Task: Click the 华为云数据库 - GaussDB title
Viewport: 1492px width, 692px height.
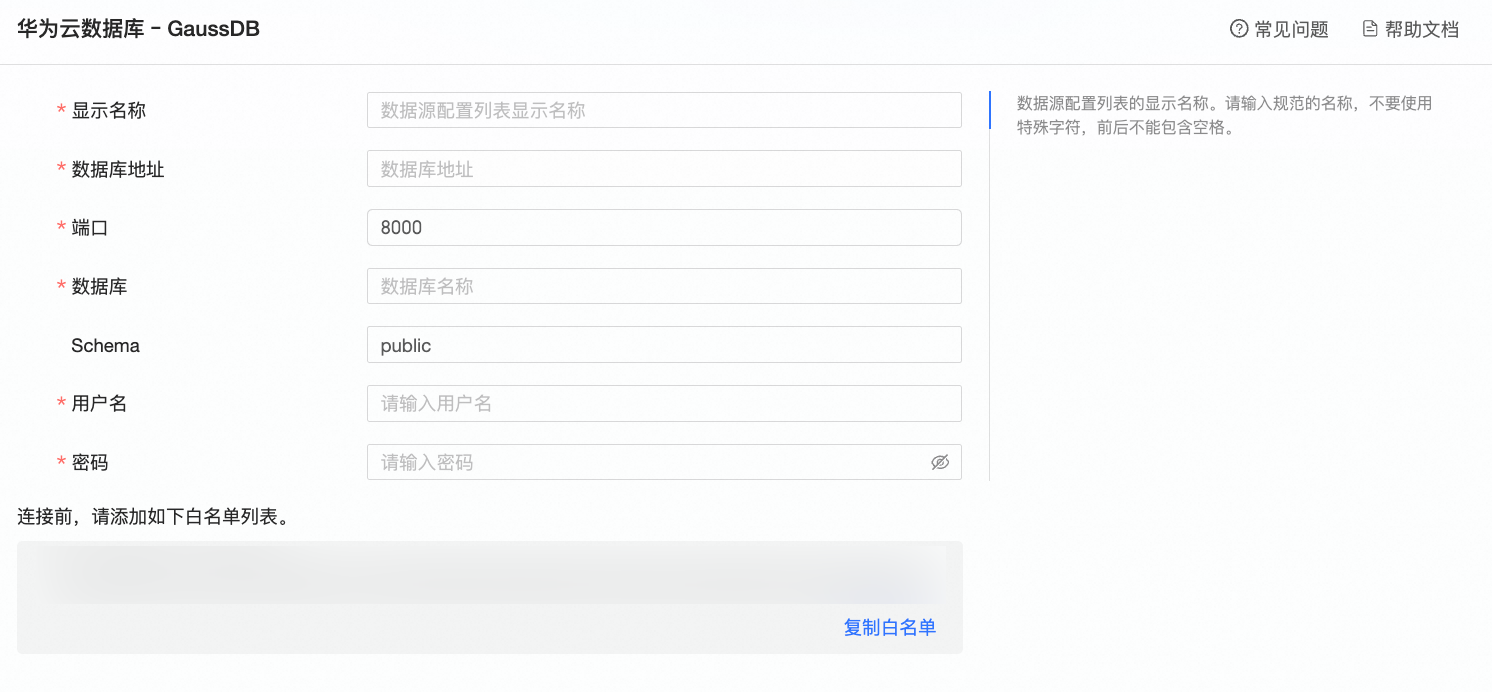Action: click(x=138, y=29)
